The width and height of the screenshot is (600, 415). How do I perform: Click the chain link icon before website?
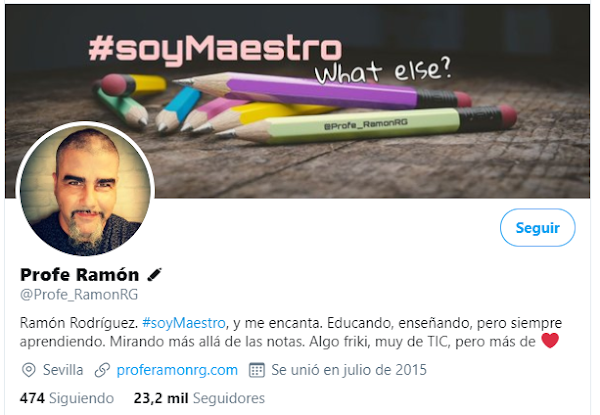tap(102, 370)
